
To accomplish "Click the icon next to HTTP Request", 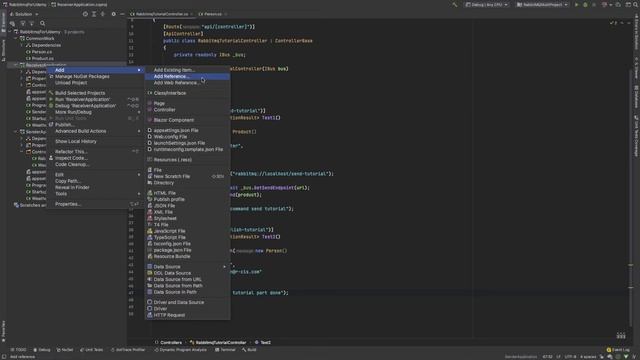I will tap(150, 315).
